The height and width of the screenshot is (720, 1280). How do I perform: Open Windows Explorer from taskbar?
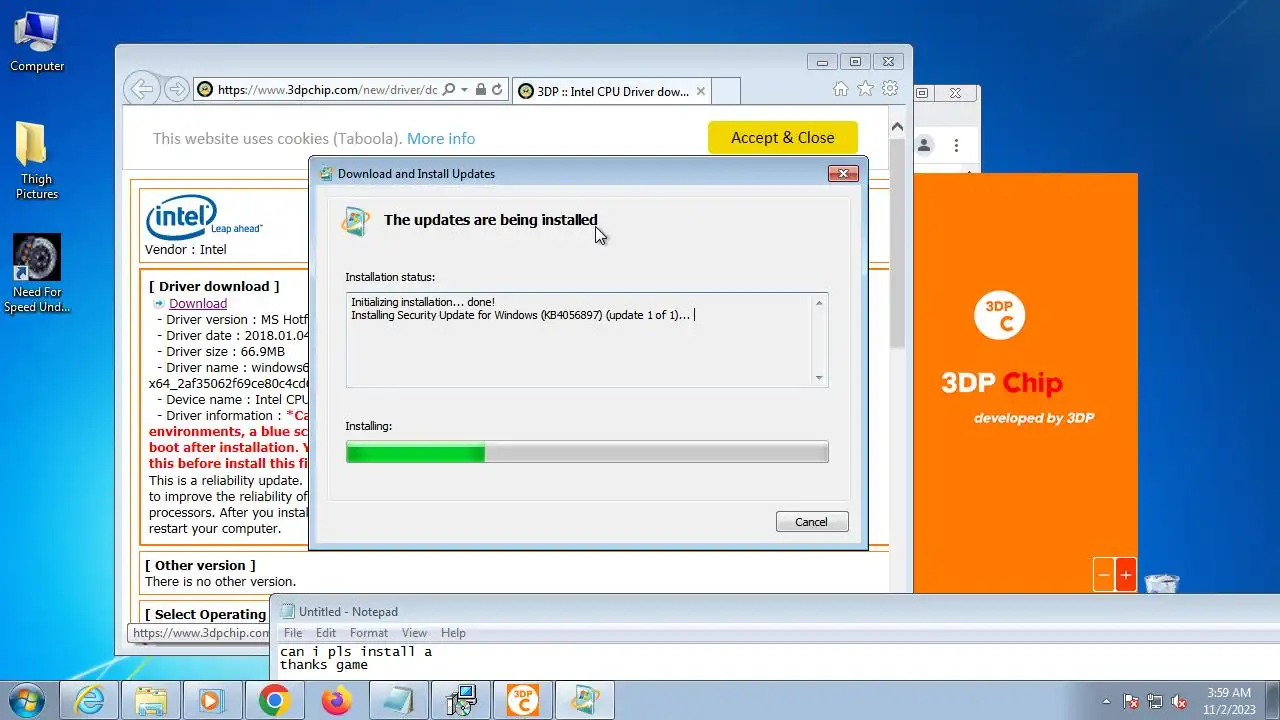coord(151,700)
